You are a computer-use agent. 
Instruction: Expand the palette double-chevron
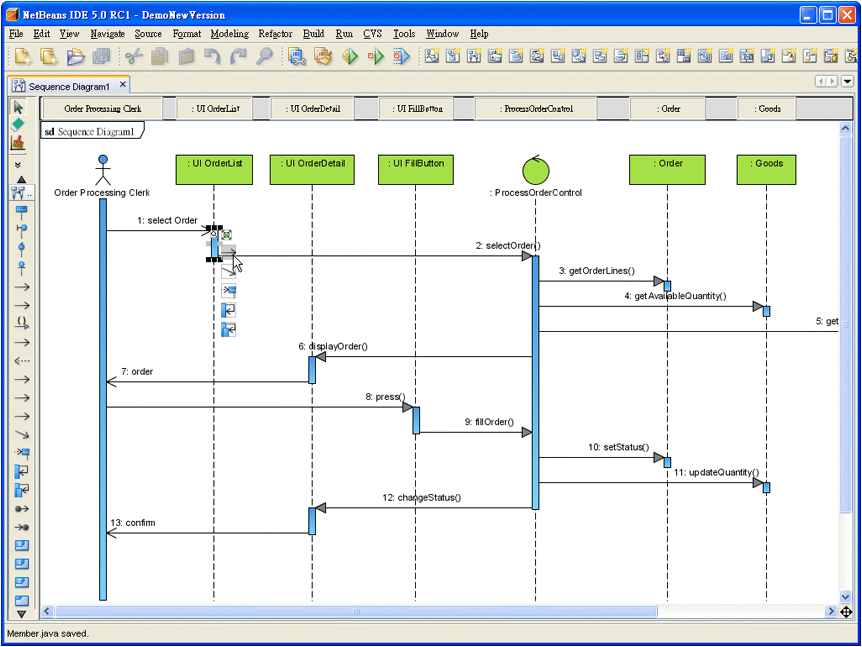click(x=18, y=164)
